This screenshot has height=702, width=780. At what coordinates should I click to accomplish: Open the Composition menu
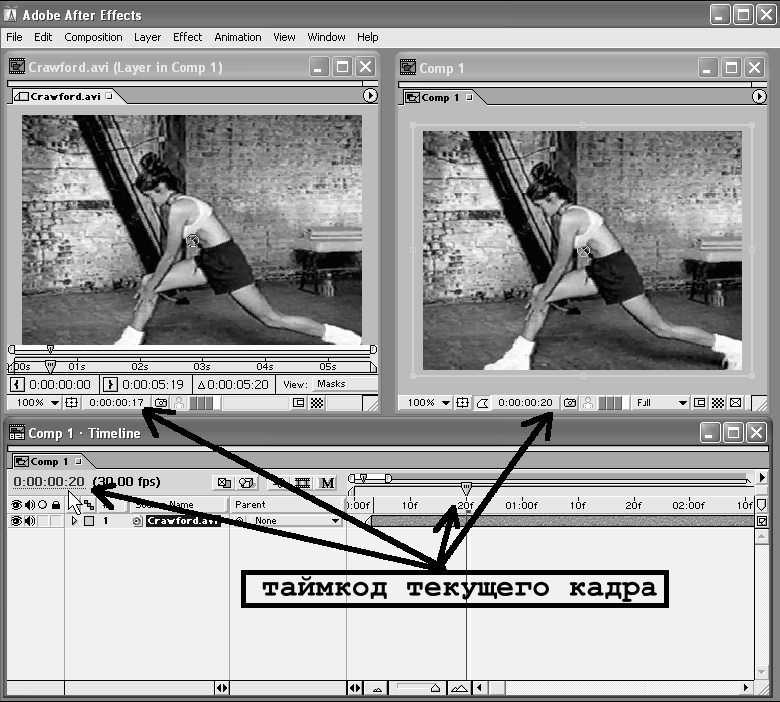tap(93, 37)
